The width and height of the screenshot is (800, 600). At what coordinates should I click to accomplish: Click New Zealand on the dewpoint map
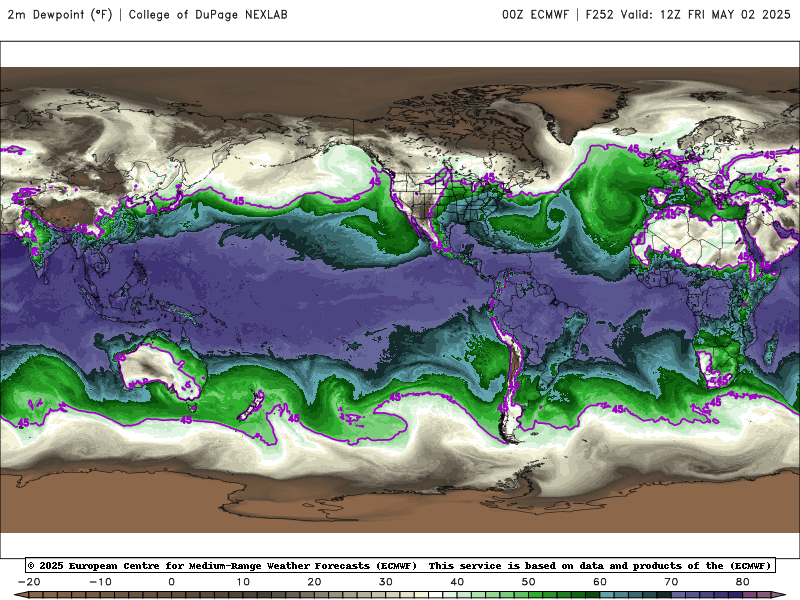[252, 406]
